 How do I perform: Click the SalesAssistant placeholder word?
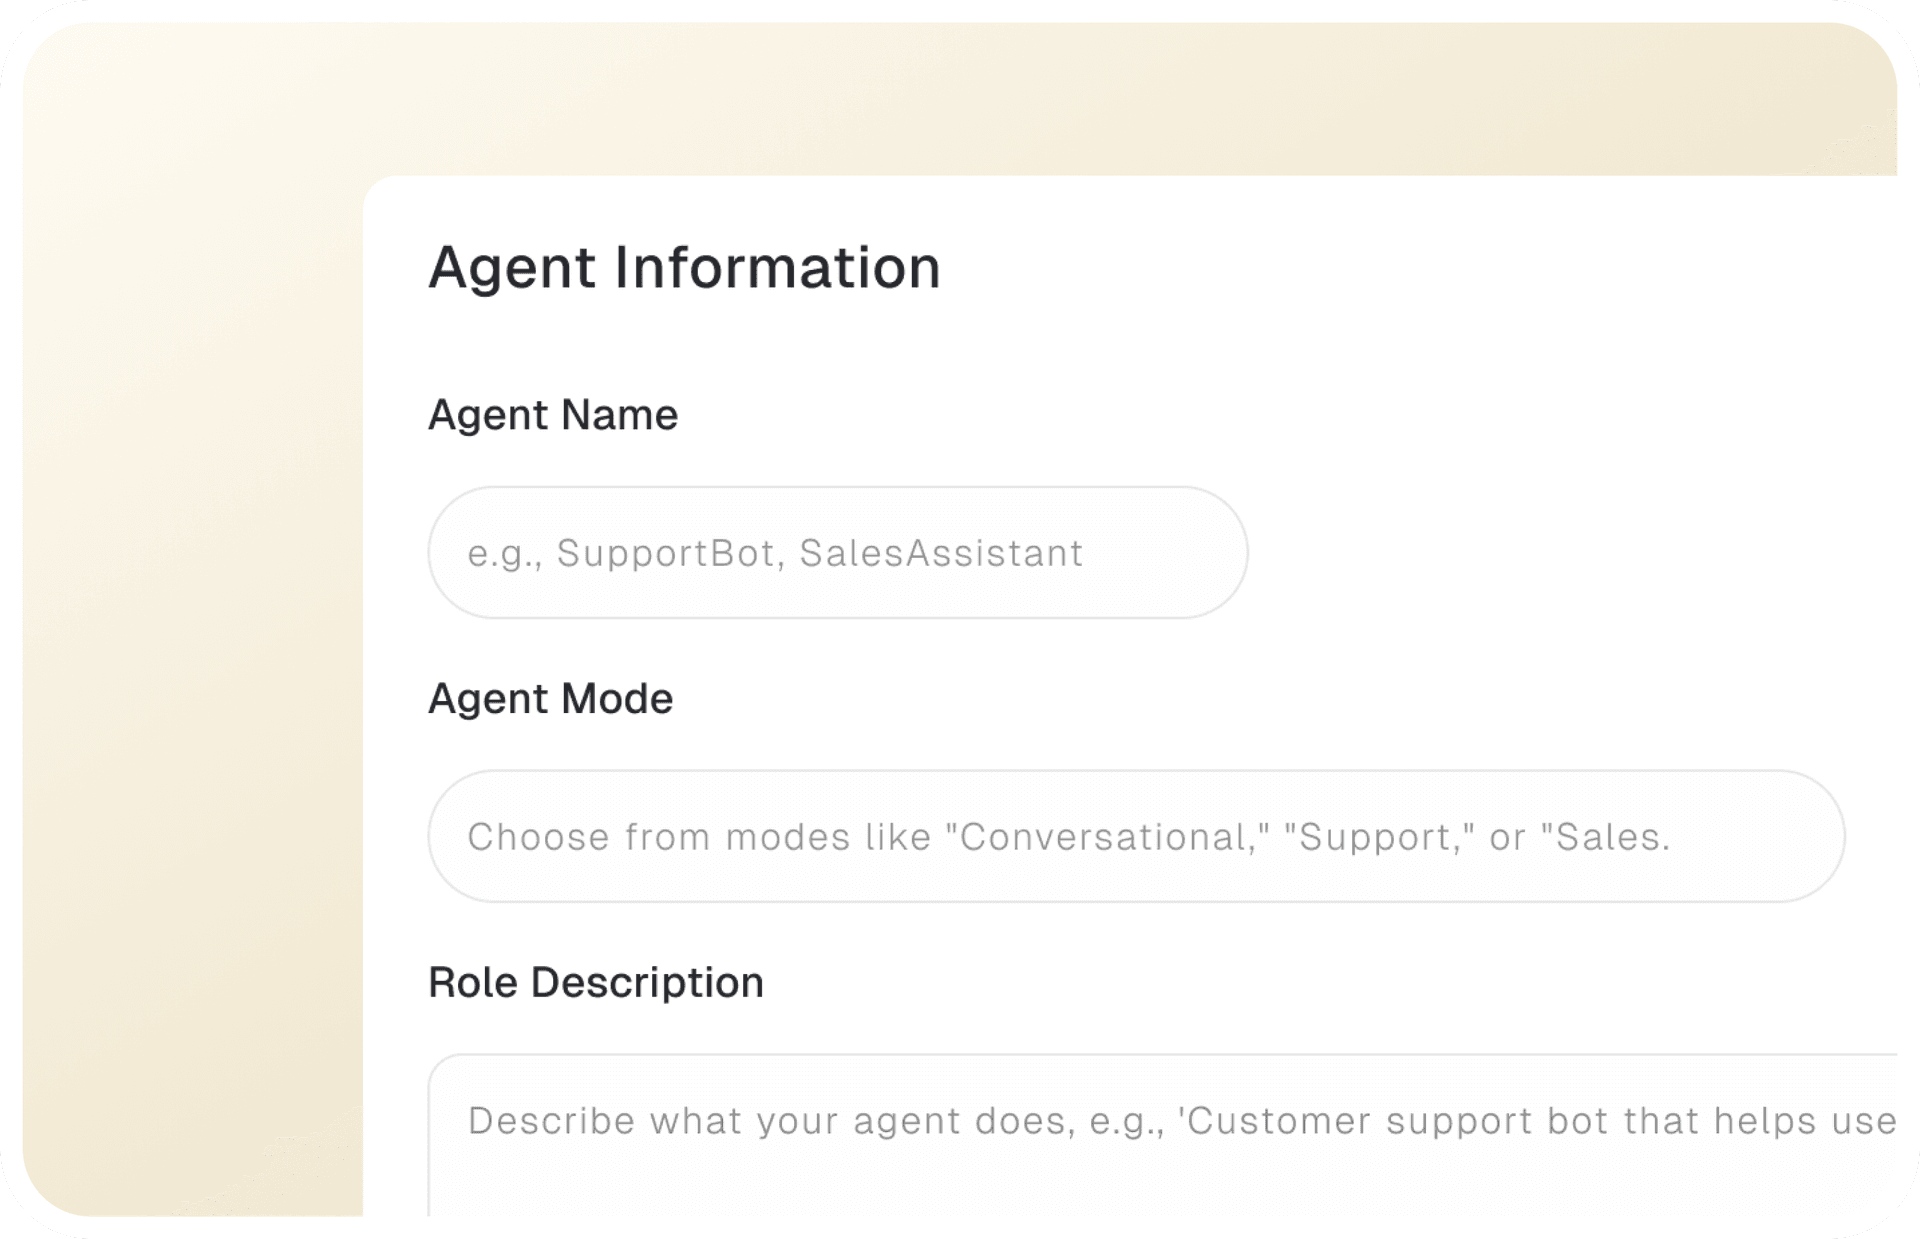[x=941, y=554]
